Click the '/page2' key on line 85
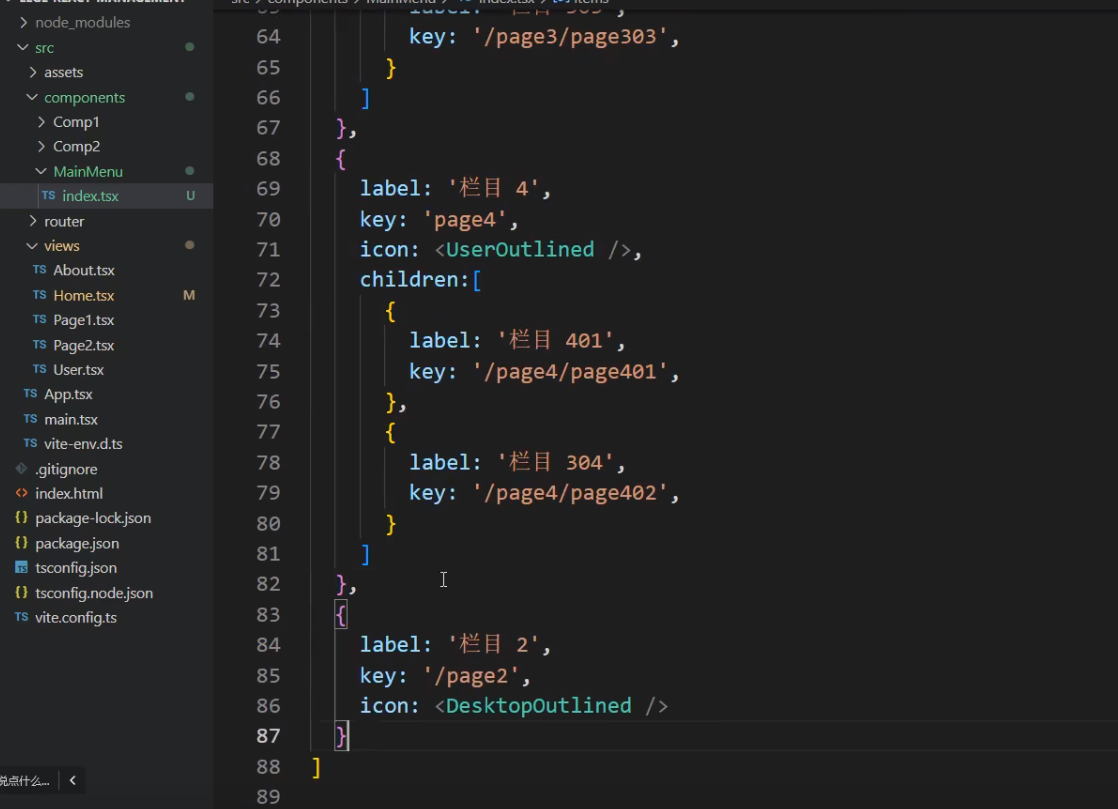This screenshot has width=1118, height=809. click(x=471, y=676)
